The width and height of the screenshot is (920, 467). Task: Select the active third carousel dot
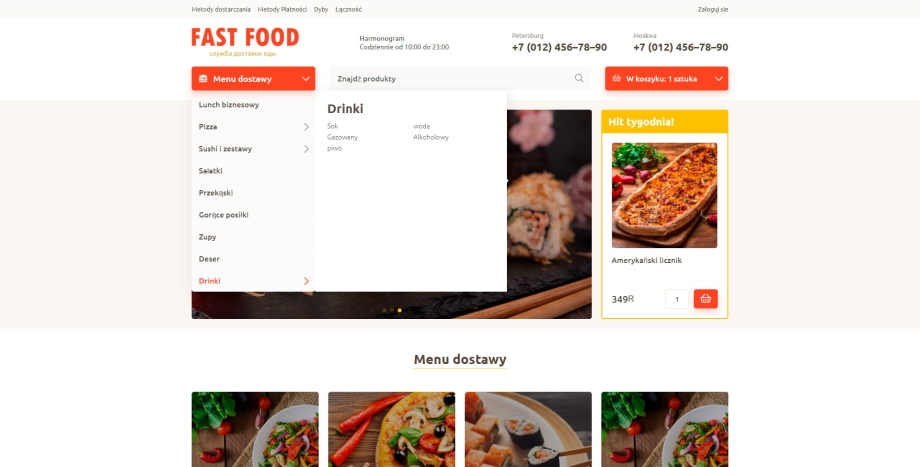click(400, 310)
